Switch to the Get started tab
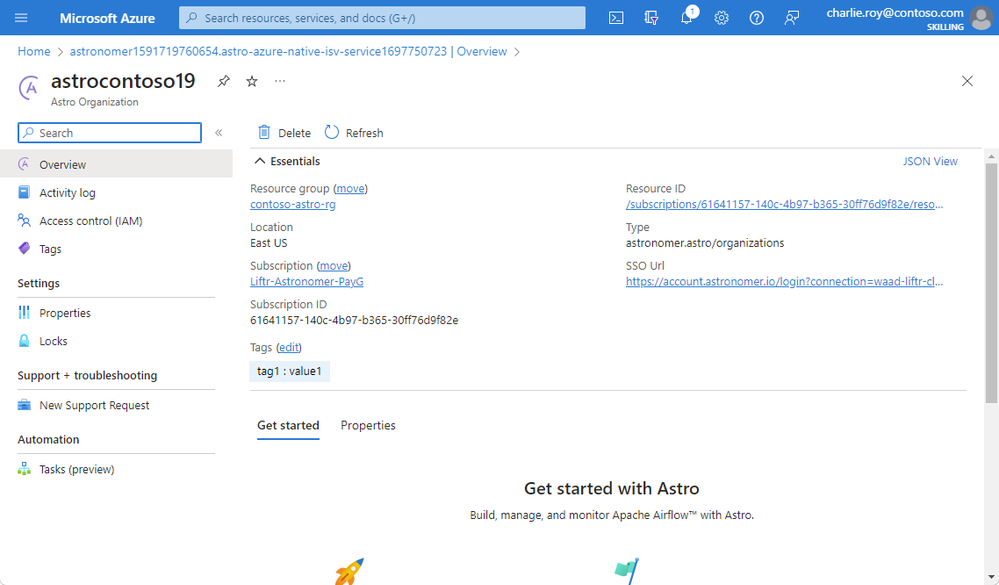 288,425
